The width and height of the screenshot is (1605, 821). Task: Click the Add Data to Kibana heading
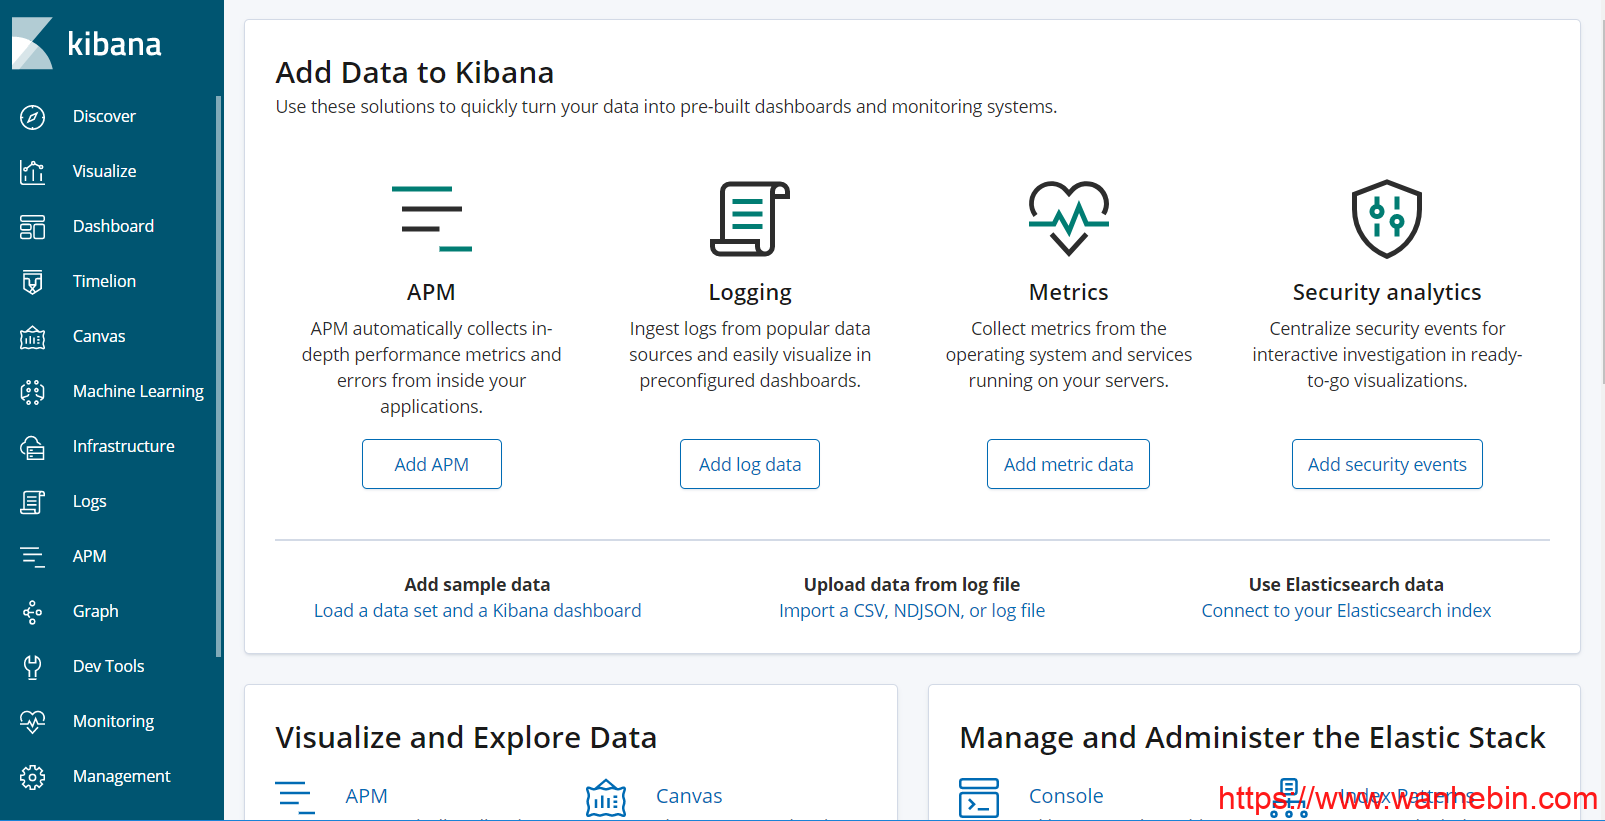click(415, 72)
